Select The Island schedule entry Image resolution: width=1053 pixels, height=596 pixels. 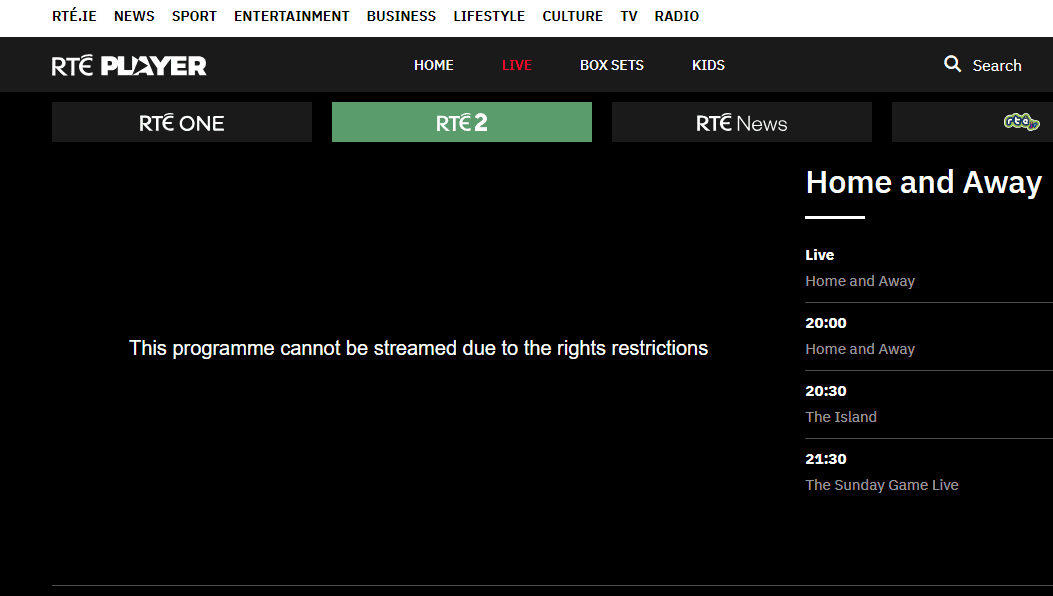pyautogui.click(x=929, y=404)
